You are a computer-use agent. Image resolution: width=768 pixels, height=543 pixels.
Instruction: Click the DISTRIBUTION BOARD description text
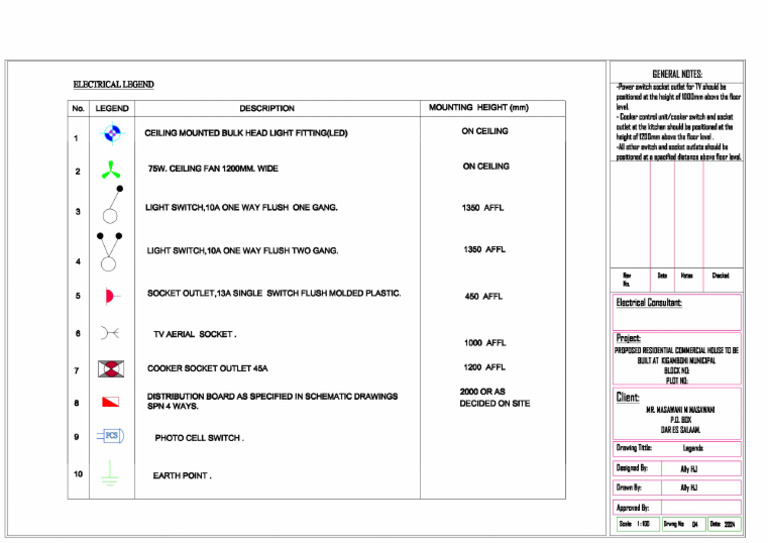tap(272, 401)
